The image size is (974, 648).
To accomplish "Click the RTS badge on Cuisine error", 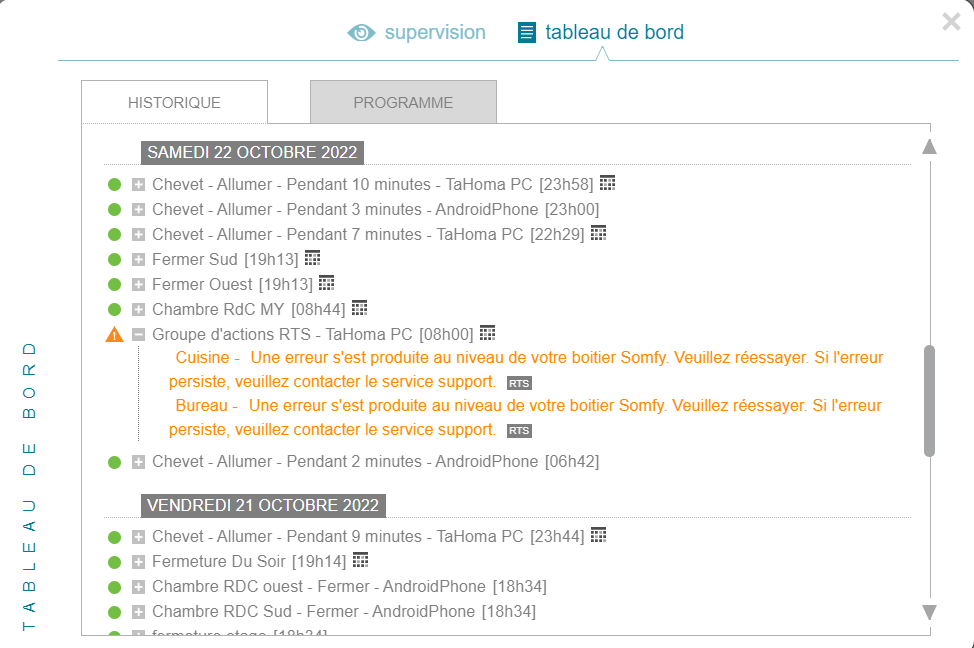I will pos(519,383).
